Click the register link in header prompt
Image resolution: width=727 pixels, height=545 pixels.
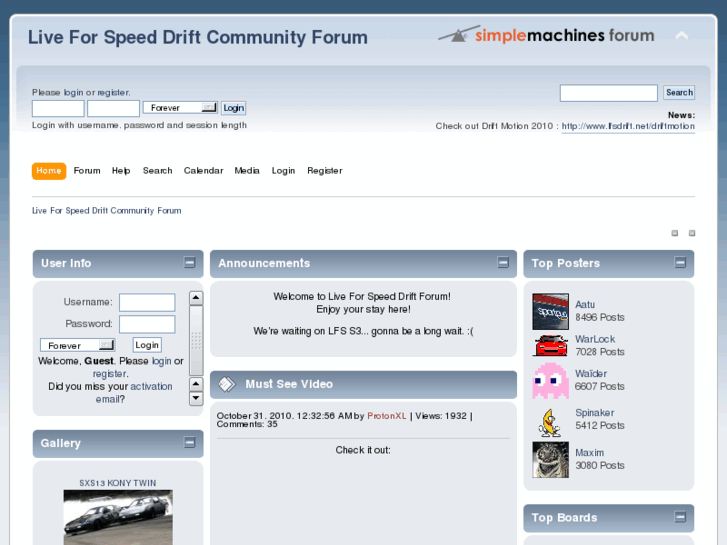(113, 92)
